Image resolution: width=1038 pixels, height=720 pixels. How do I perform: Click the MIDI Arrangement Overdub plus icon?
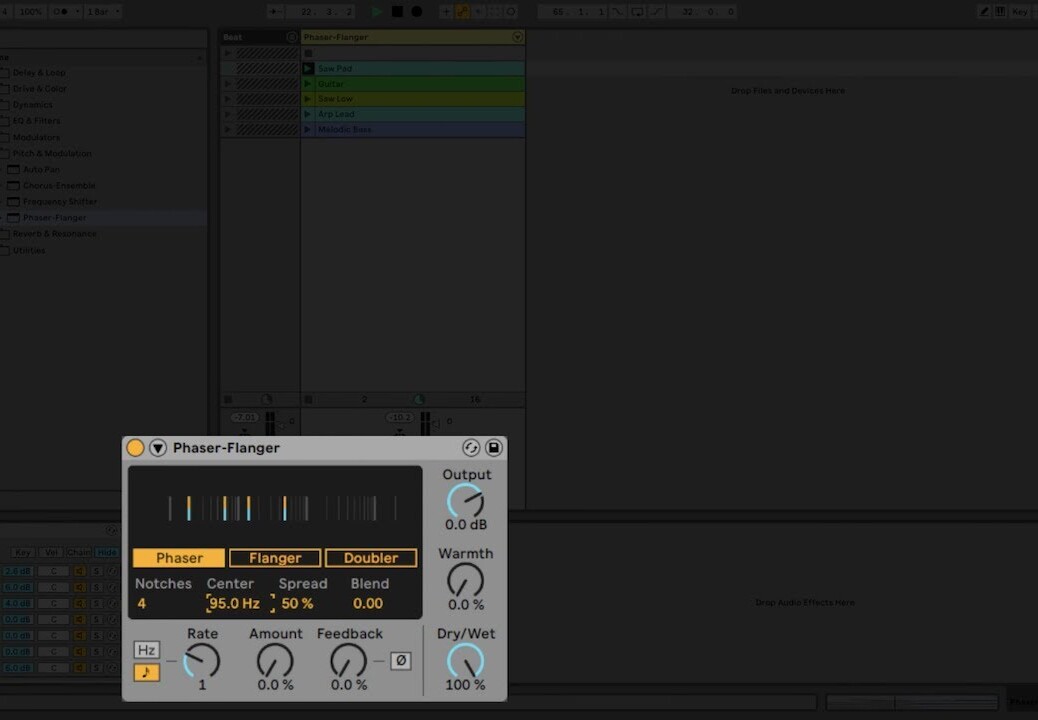tap(446, 11)
